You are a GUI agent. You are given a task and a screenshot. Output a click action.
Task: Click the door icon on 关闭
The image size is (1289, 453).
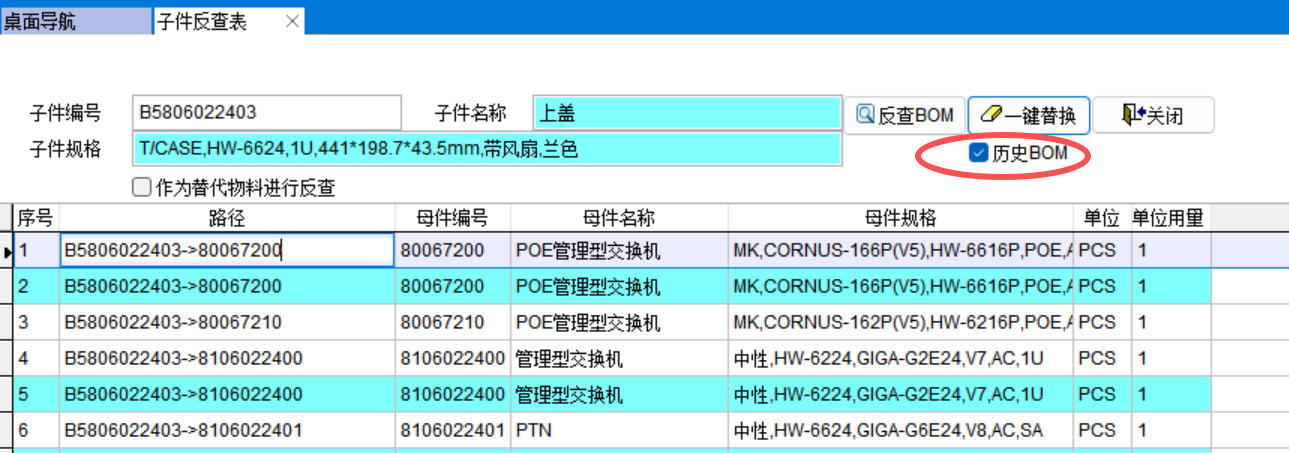click(1132, 115)
